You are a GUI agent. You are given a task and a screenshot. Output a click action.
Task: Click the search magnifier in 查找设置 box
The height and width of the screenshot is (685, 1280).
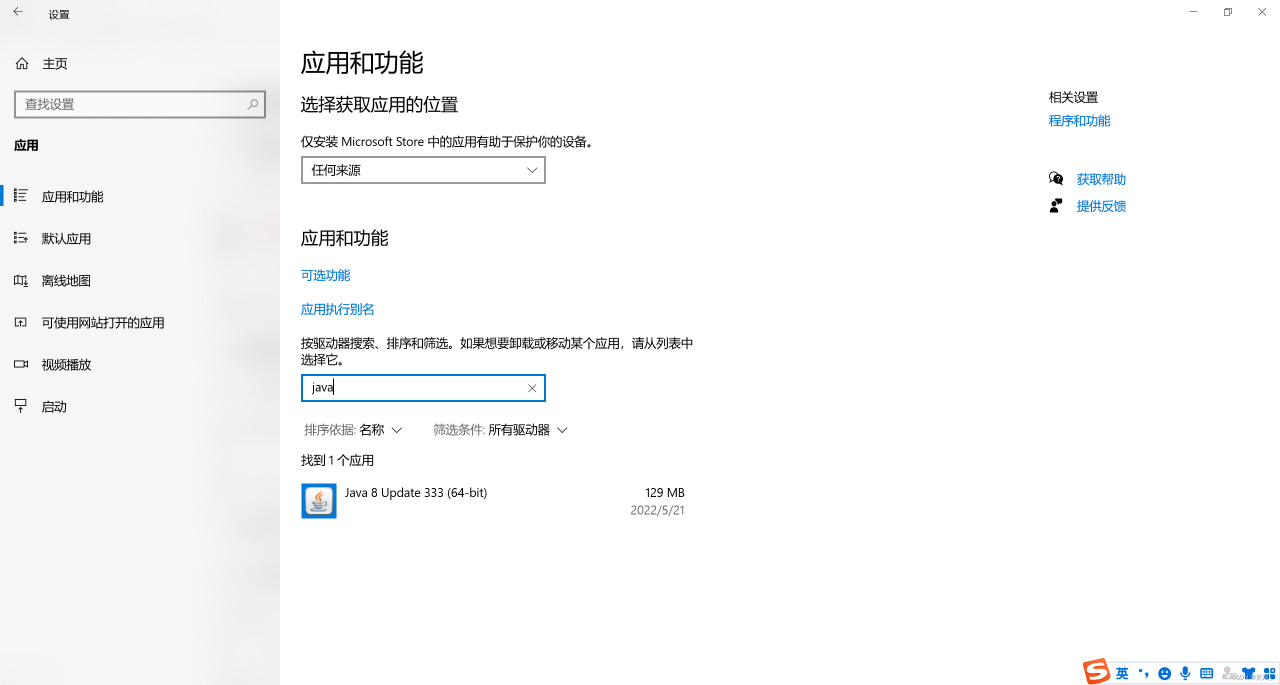pos(253,104)
